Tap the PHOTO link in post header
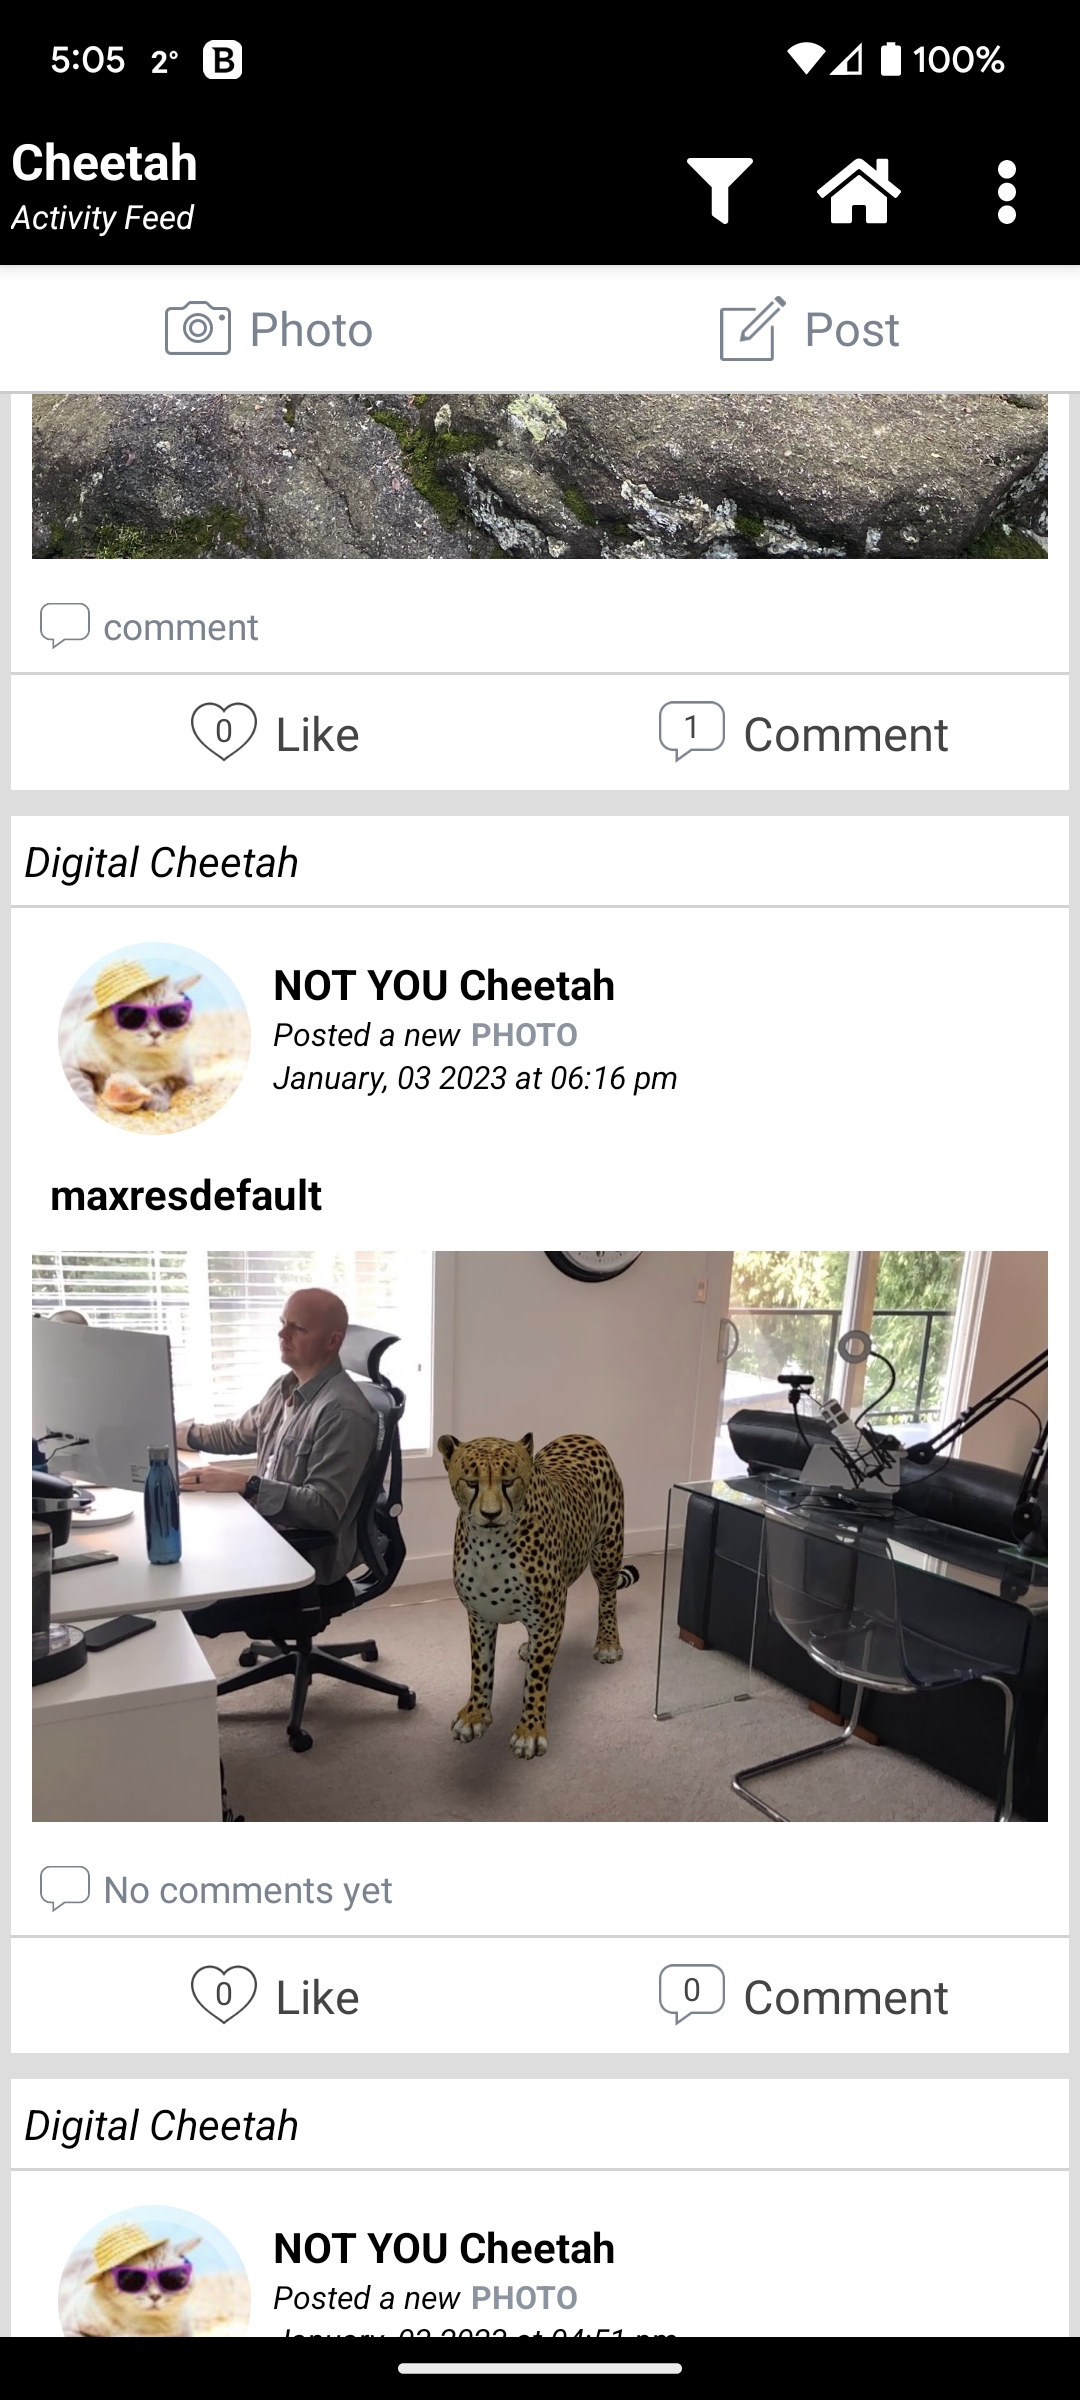Viewport: 1080px width, 2400px height. coord(524,1035)
